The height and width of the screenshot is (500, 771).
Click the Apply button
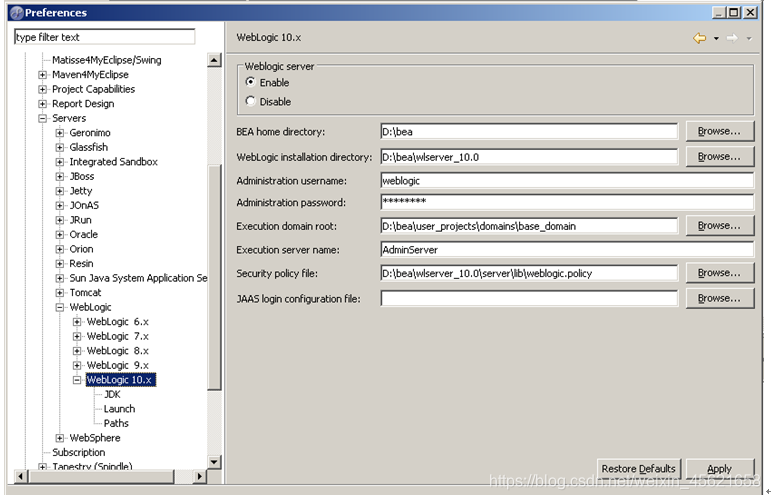[x=719, y=469]
